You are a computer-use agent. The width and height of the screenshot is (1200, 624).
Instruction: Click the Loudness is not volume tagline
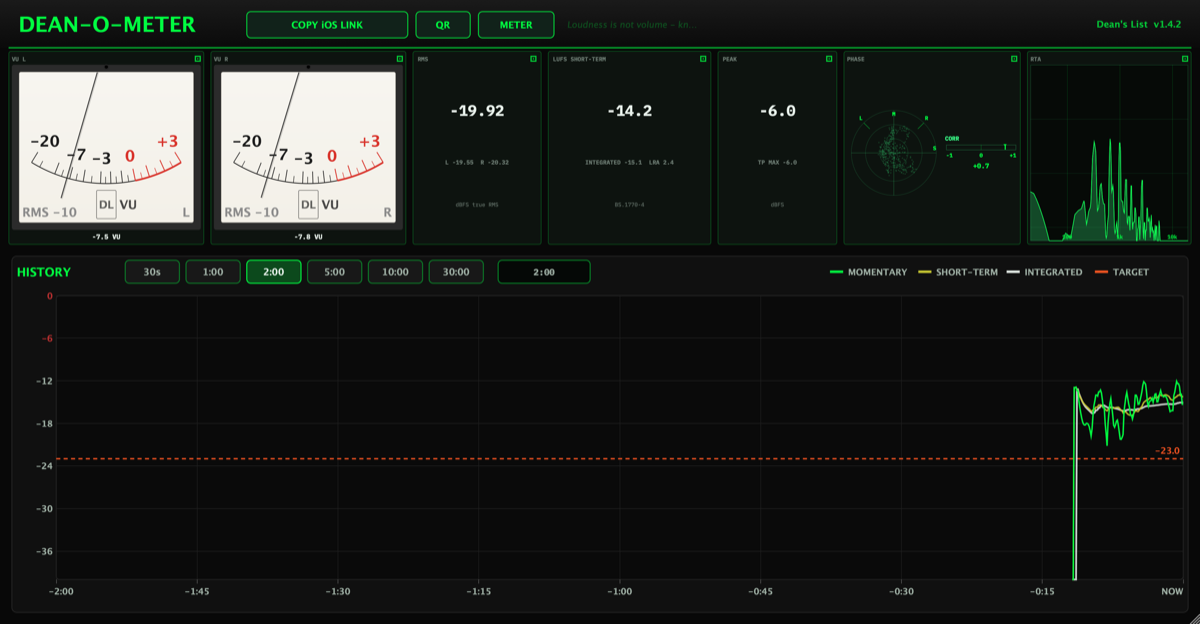coord(631,25)
